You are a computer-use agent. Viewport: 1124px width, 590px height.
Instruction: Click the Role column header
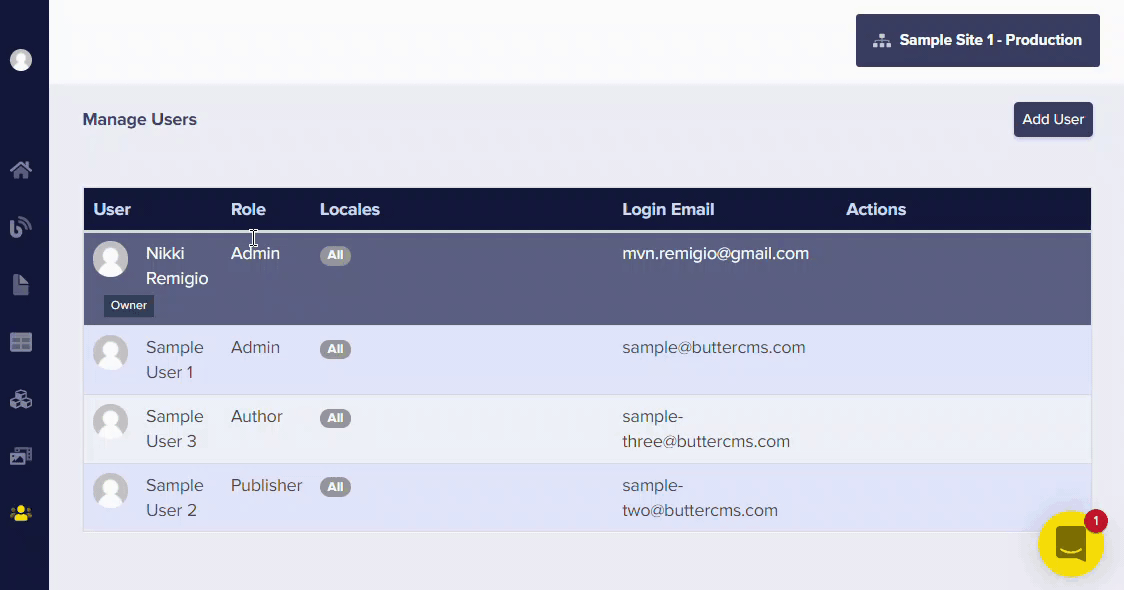(248, 209)
